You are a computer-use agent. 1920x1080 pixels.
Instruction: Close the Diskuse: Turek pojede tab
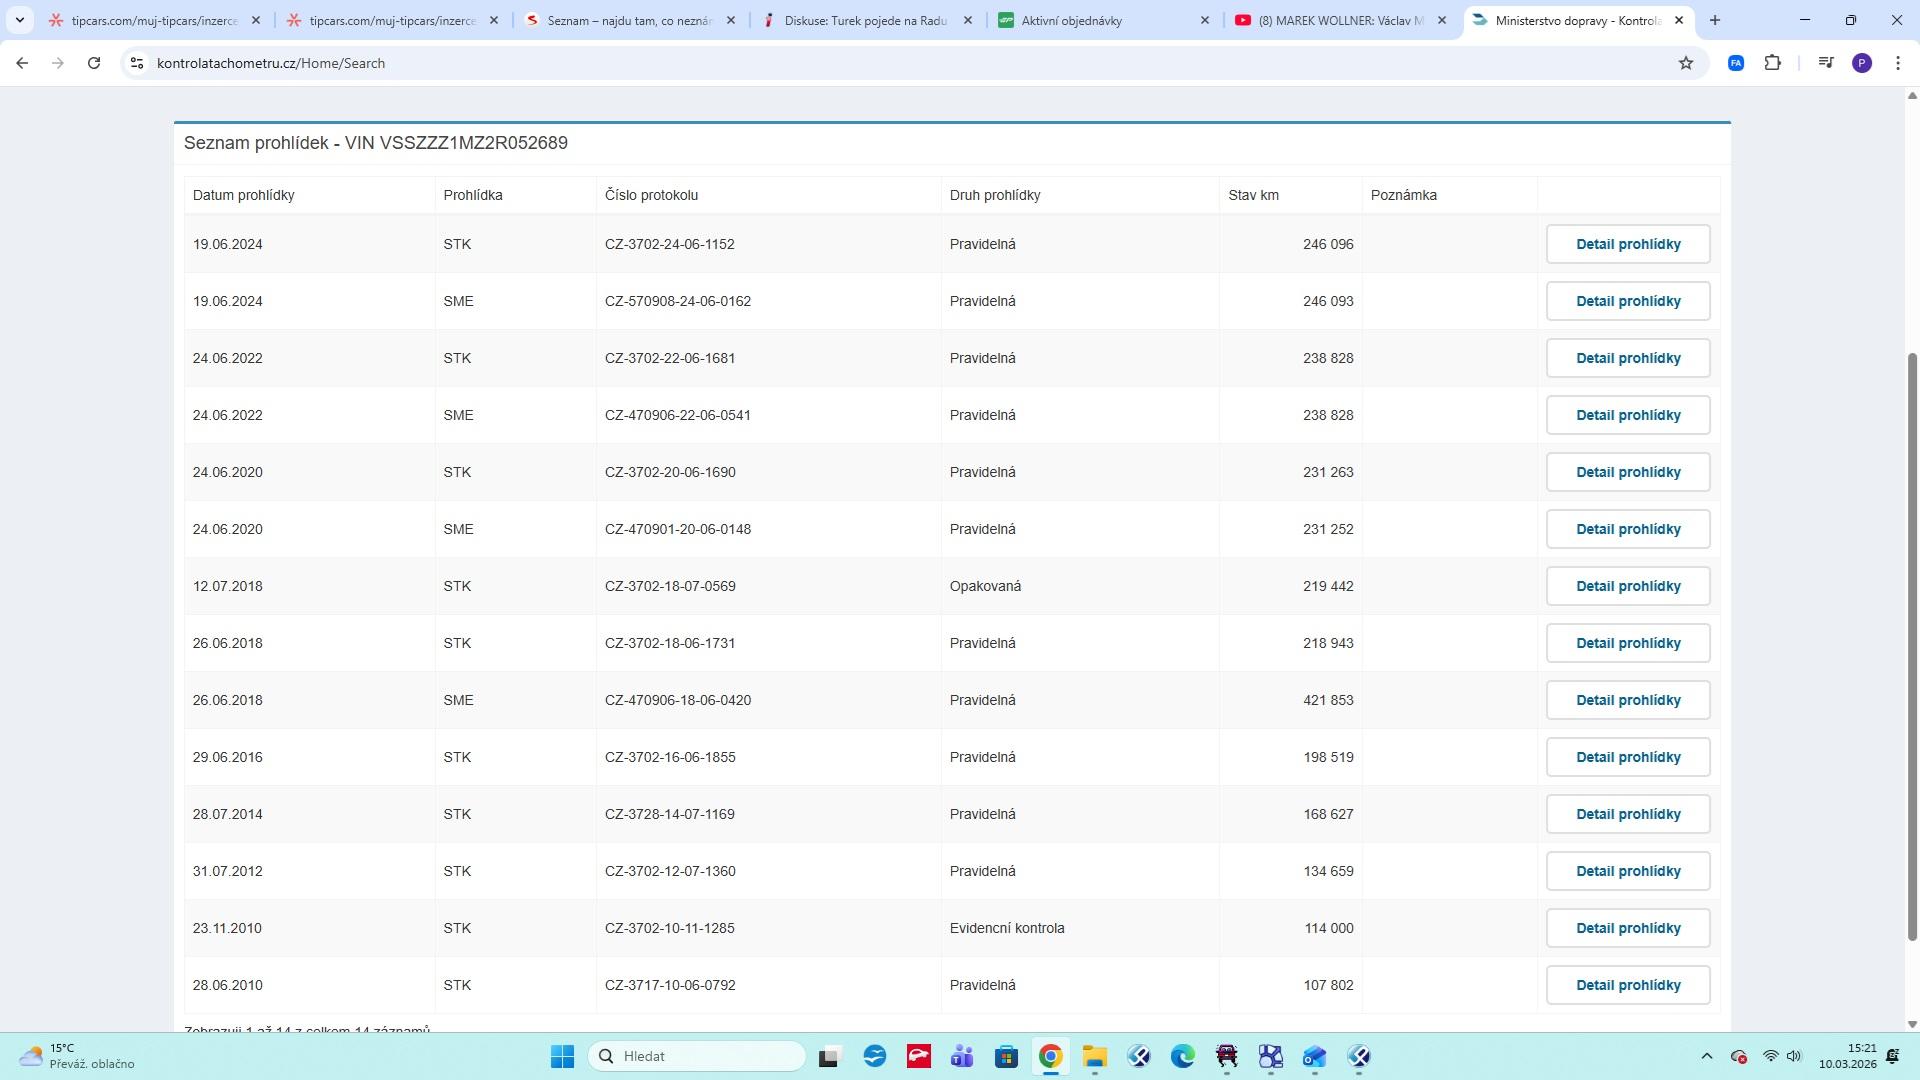[x=967, y=20]
